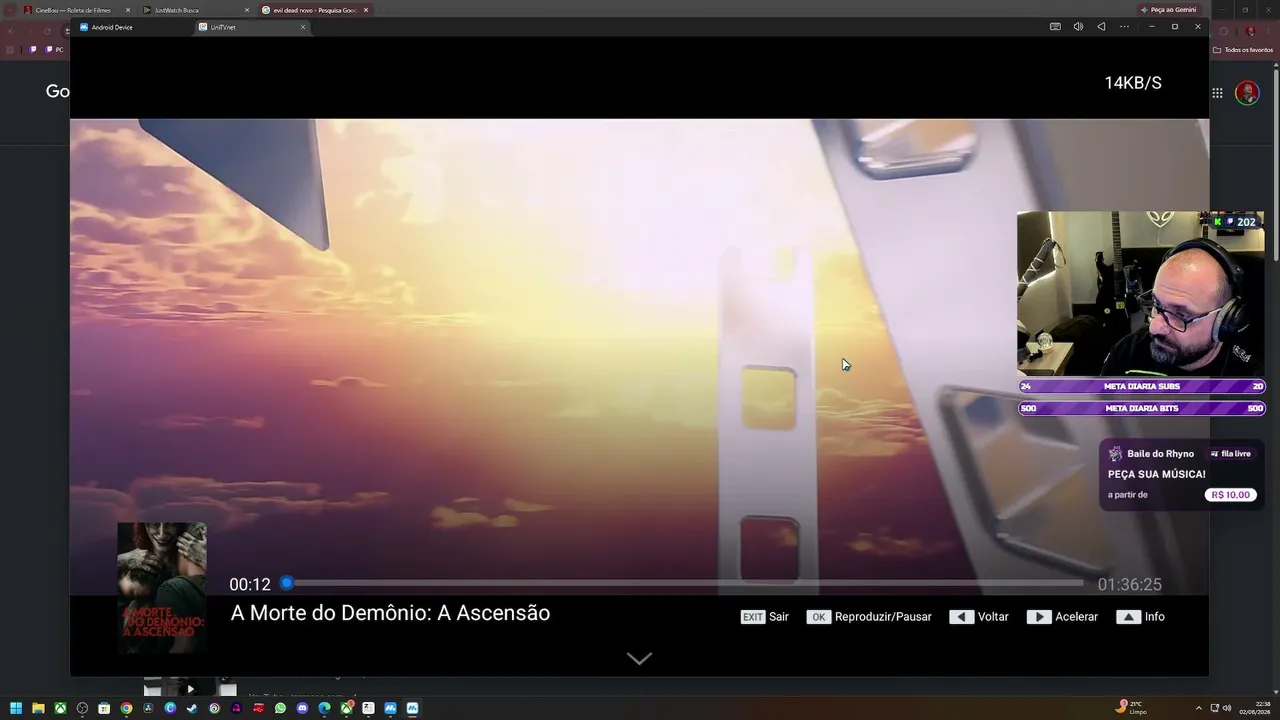The image size is (1280, 720).
Task: Open the Windows Start menu
Action: (x=16, y=708)
